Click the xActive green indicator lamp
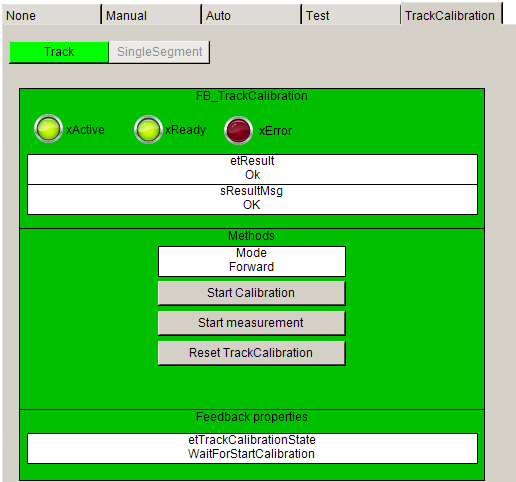The width and height of the screenshot is (516, 482). [x=48, y=129]
